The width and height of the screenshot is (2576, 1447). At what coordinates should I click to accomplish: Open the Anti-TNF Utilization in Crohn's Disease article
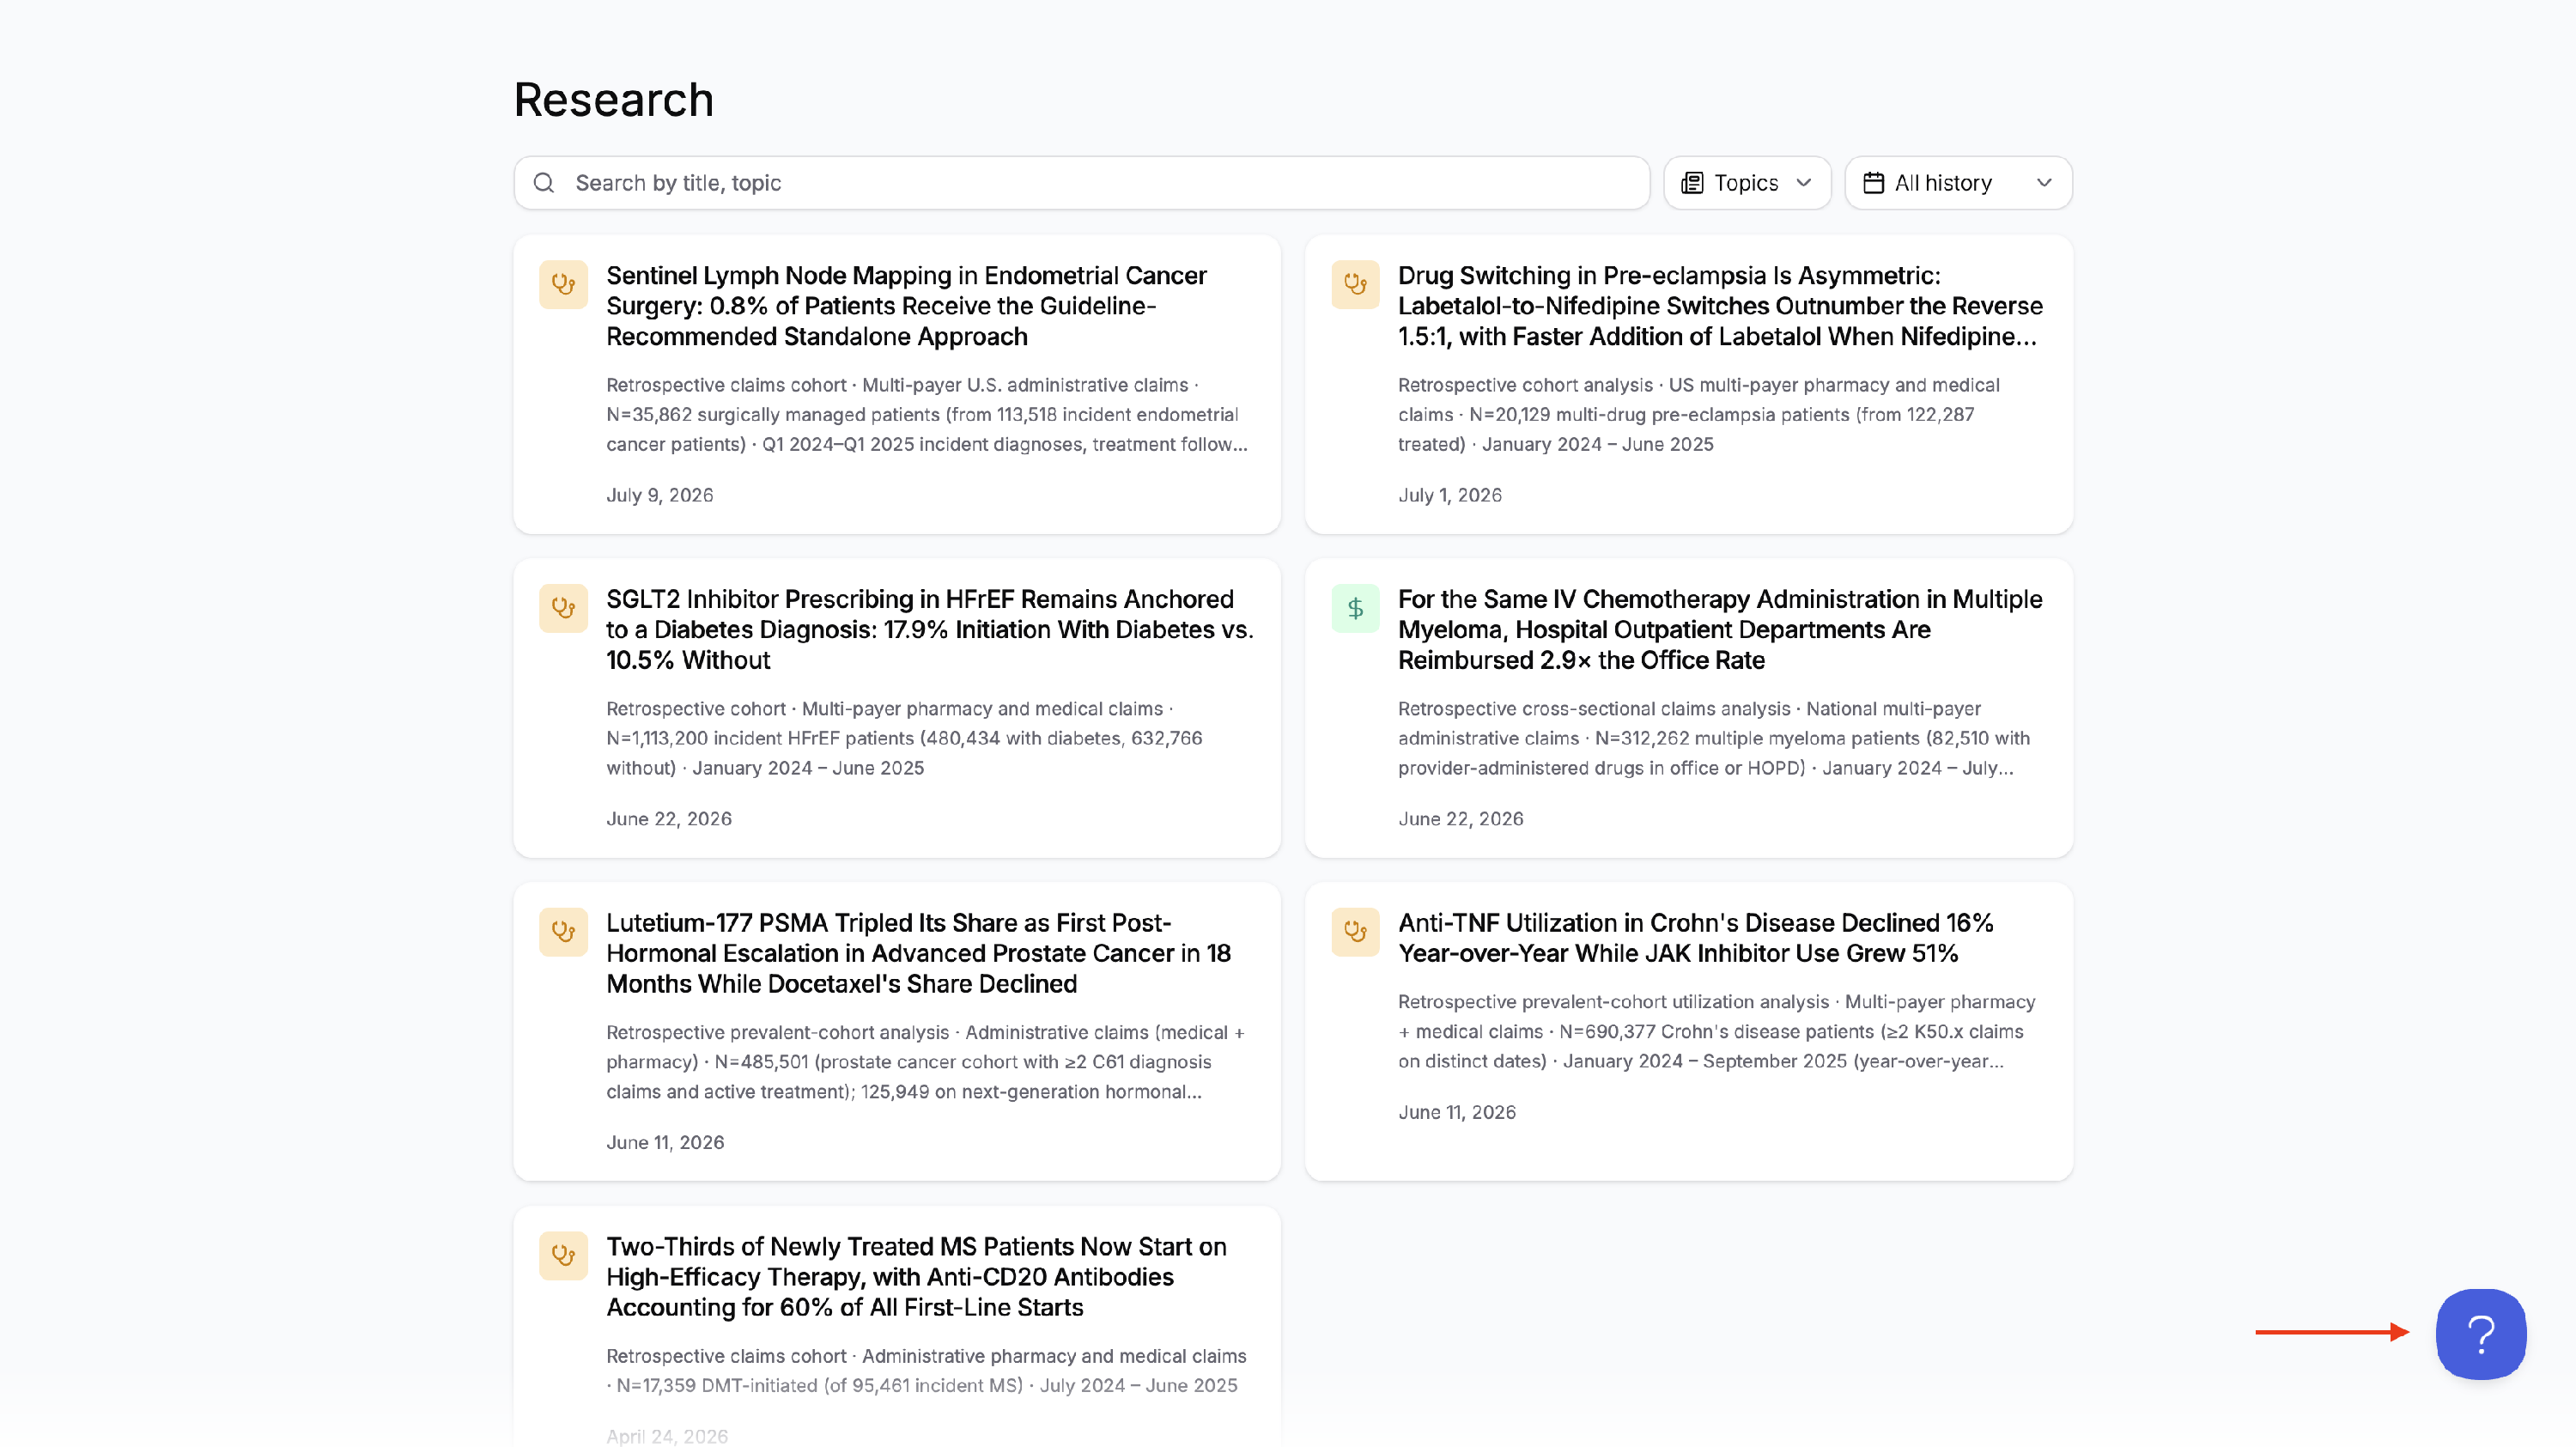1688,1031
